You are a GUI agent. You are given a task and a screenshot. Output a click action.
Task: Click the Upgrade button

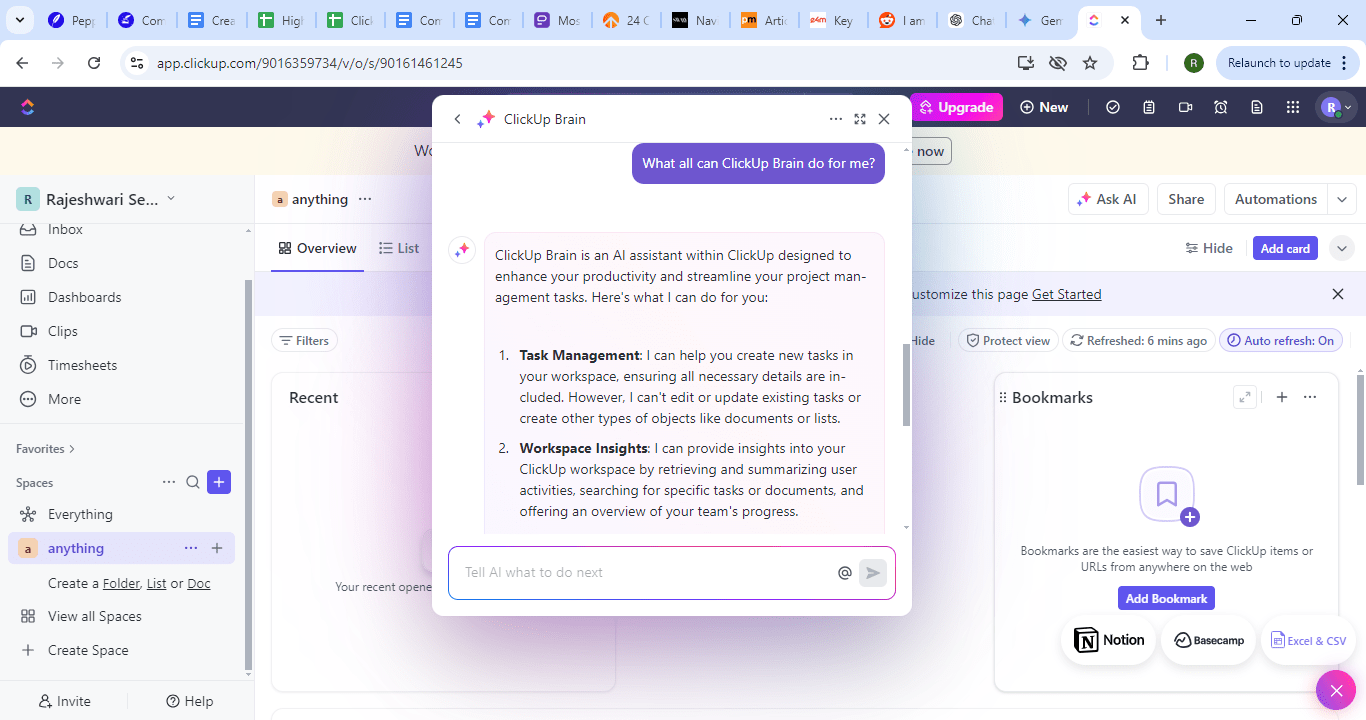pyautogui.click(x=957, y=107)
